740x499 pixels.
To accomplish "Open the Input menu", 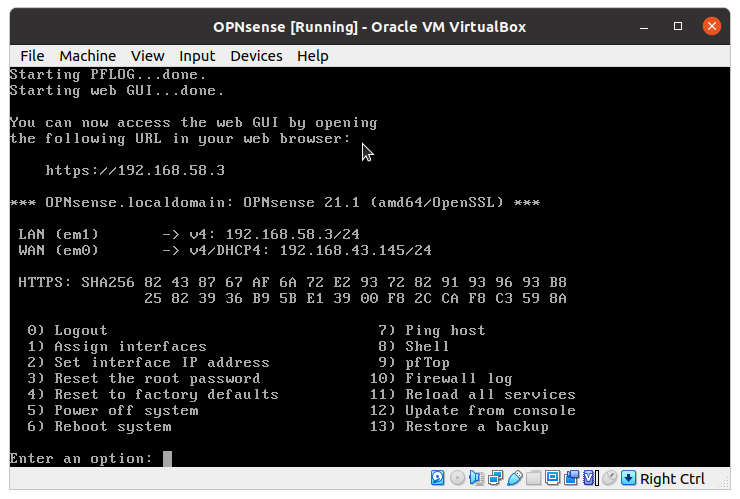I will (x=197, y=56).
